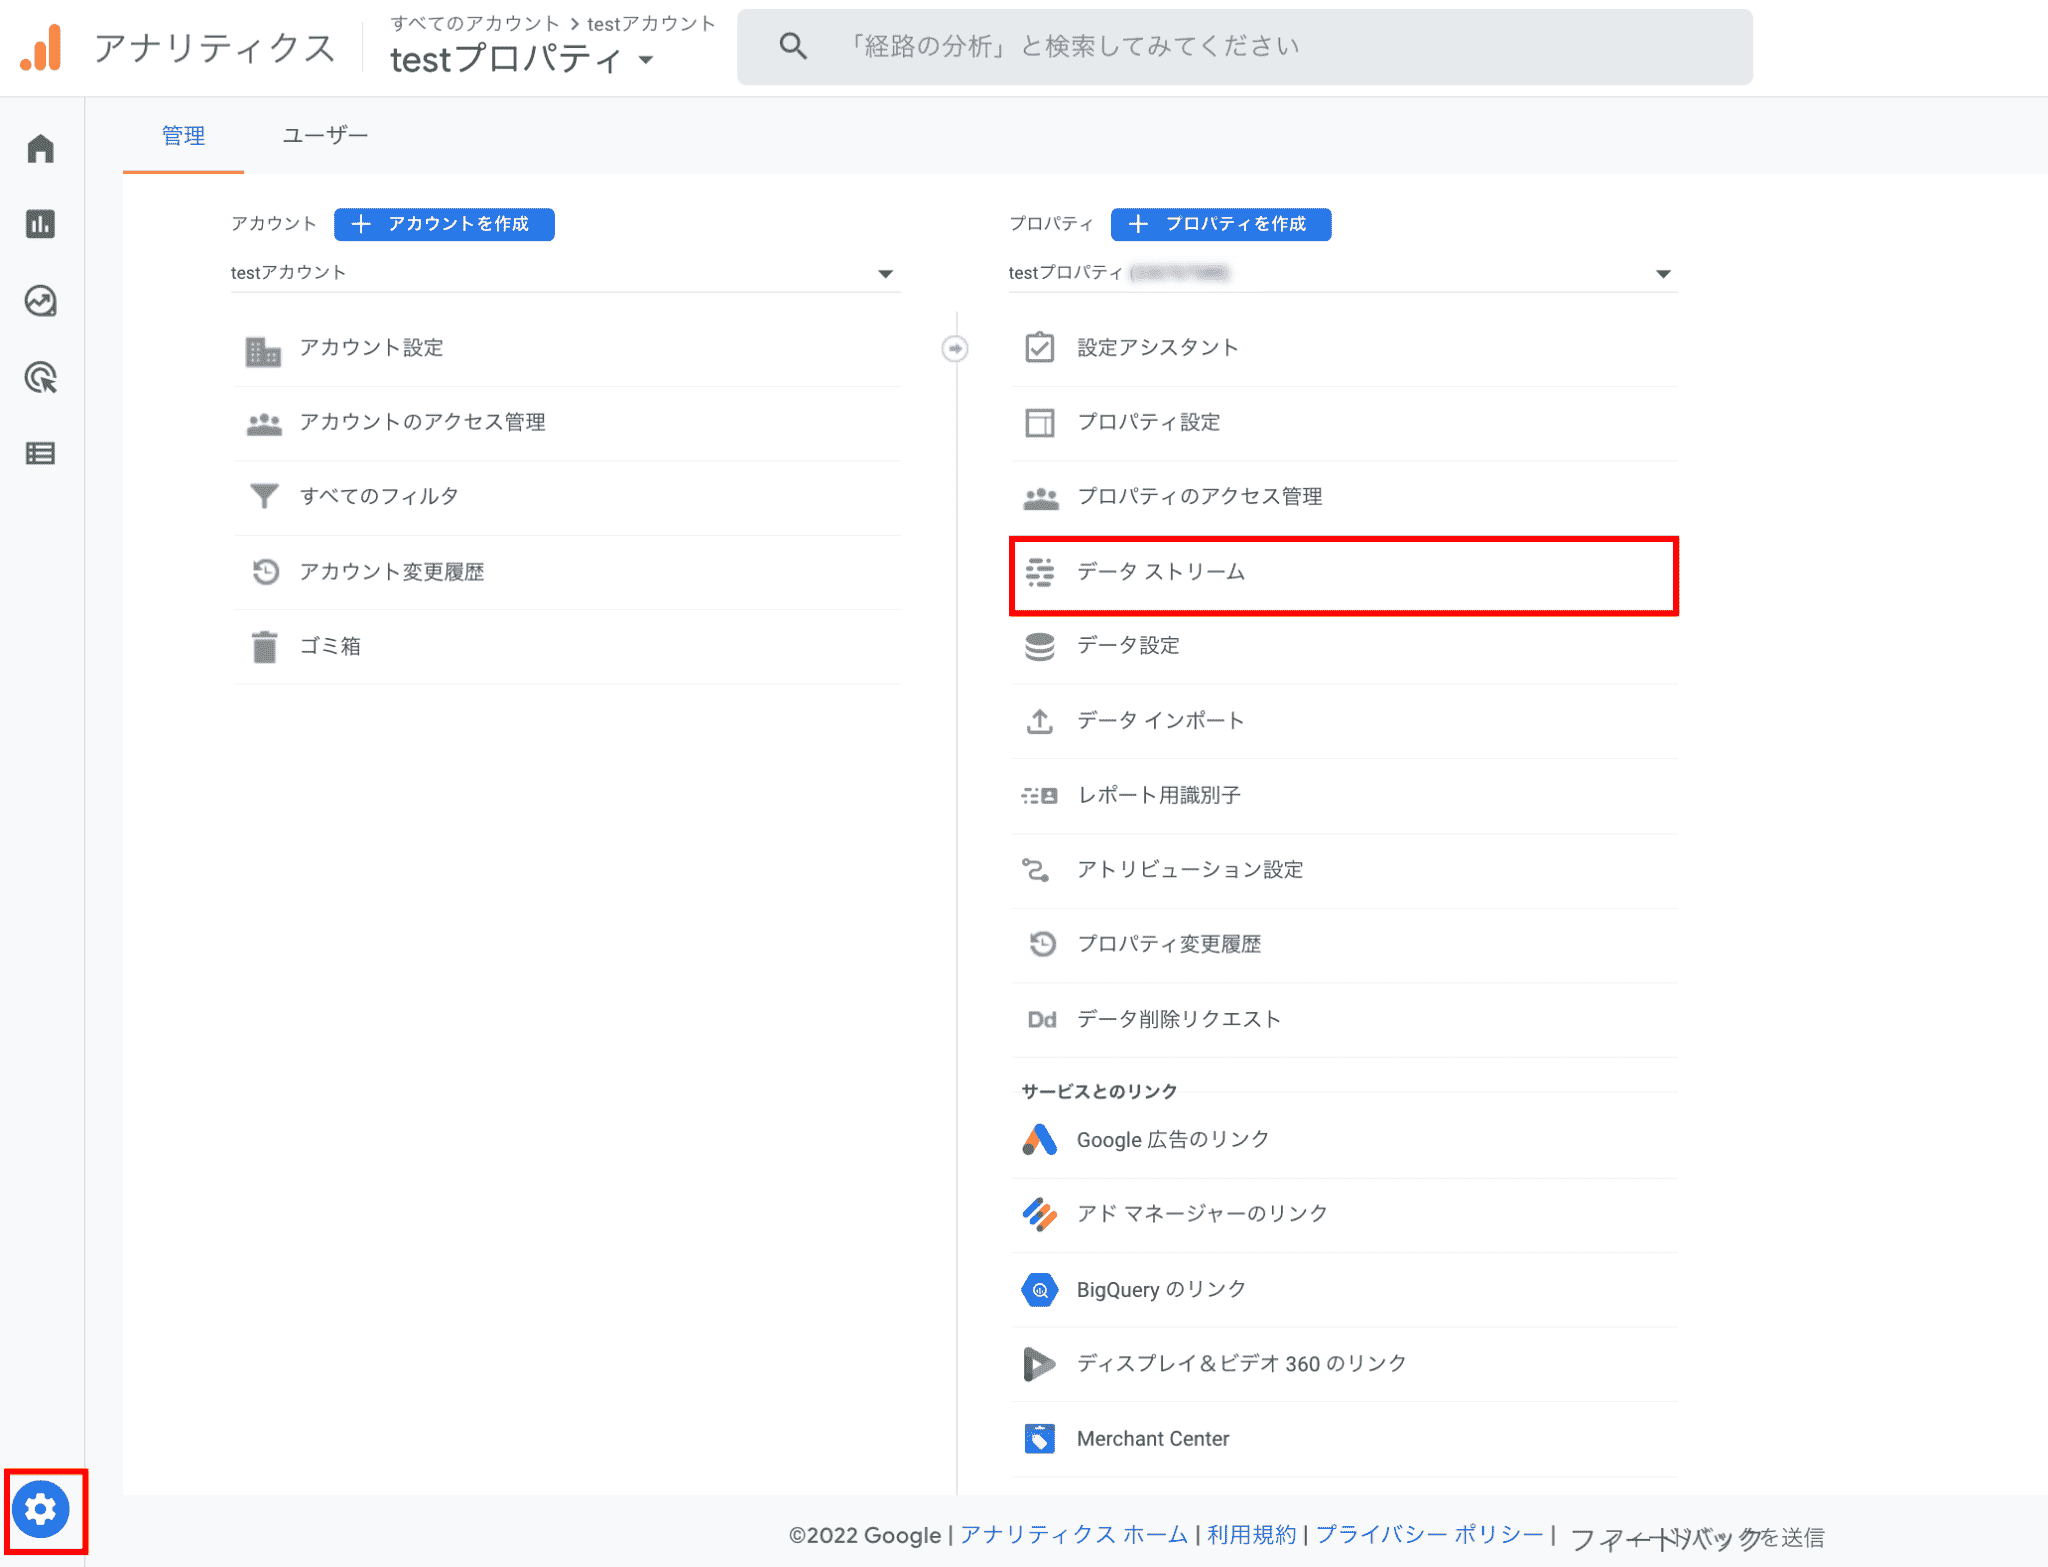Click the Google Ads logo icon

[1040, 1140]
